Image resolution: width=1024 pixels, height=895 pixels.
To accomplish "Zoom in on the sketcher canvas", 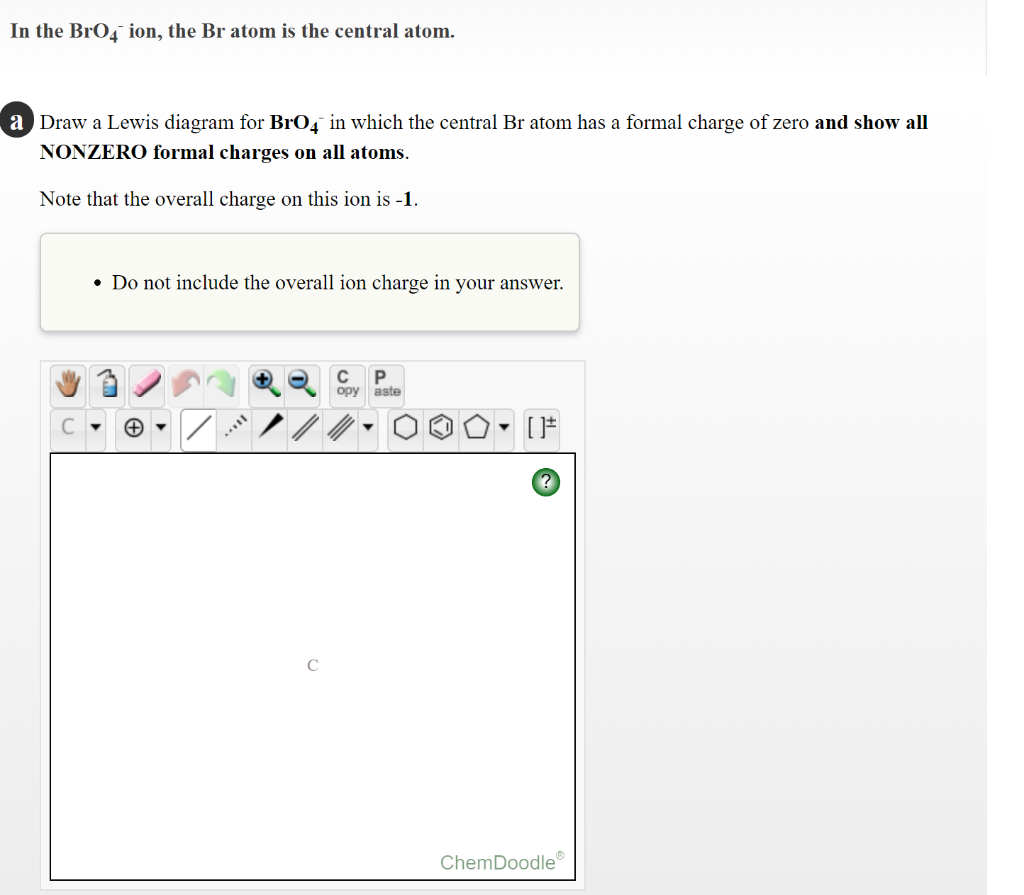I will 263,385.
